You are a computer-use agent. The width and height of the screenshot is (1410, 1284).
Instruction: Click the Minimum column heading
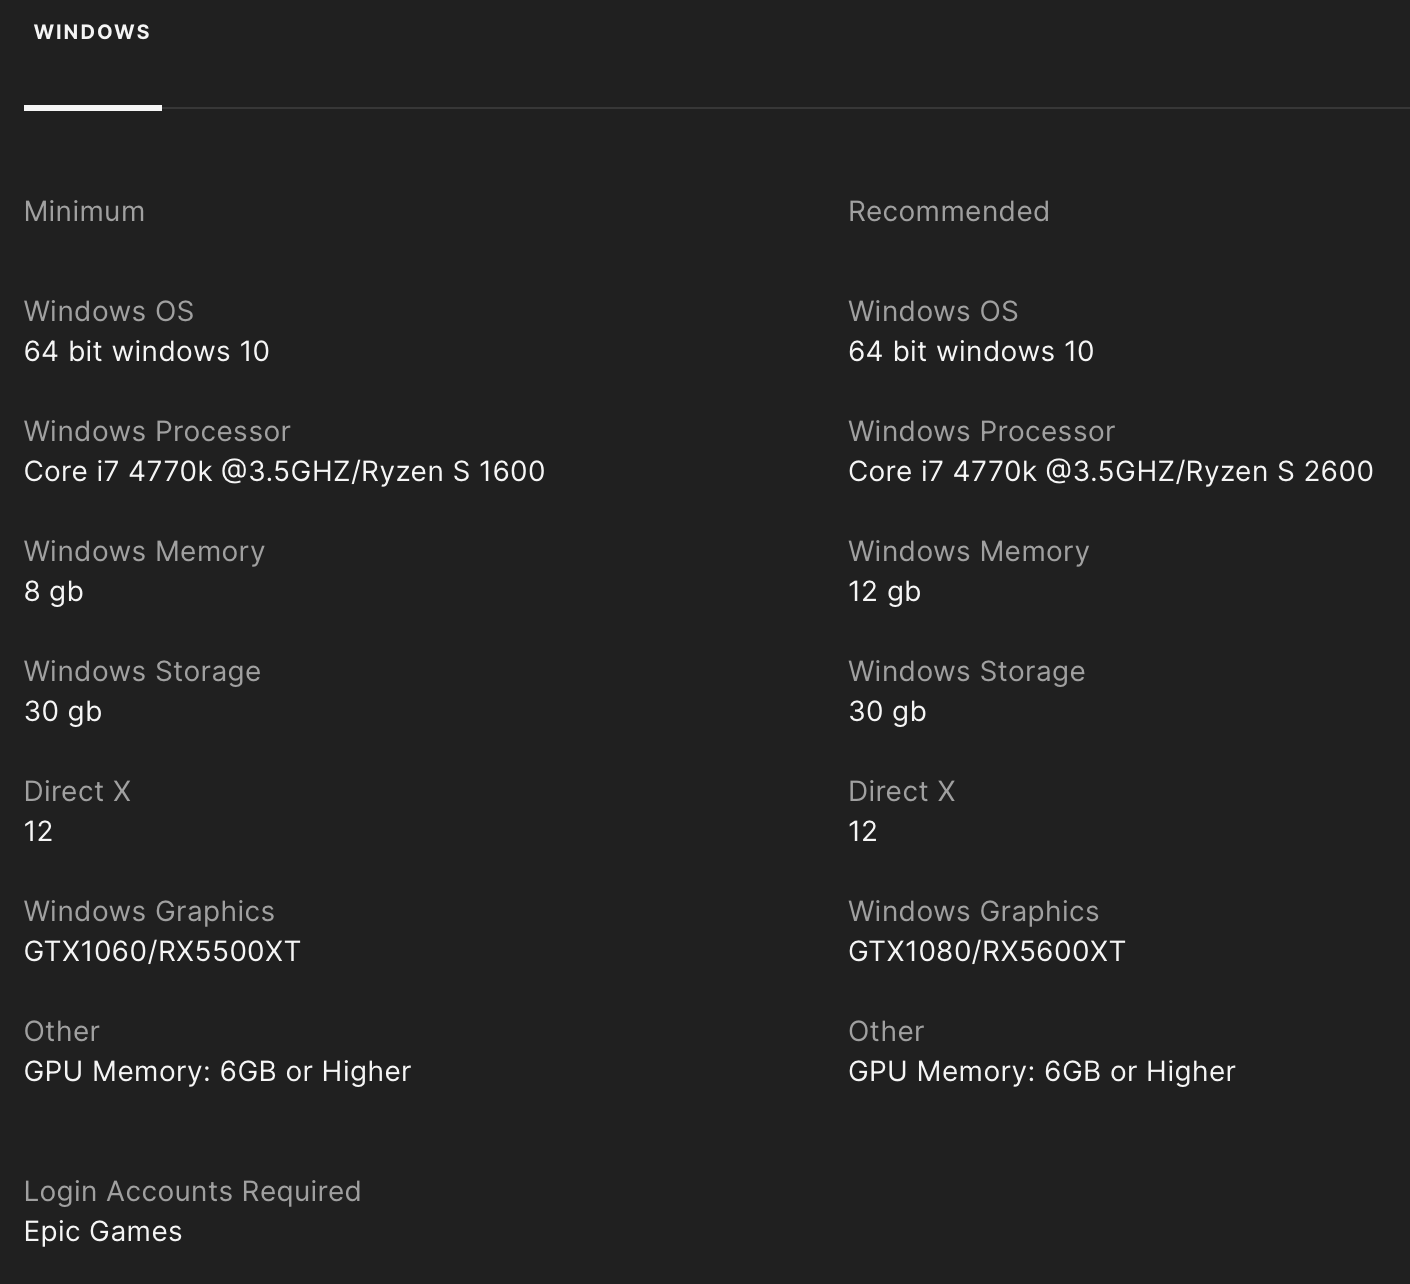84,211
